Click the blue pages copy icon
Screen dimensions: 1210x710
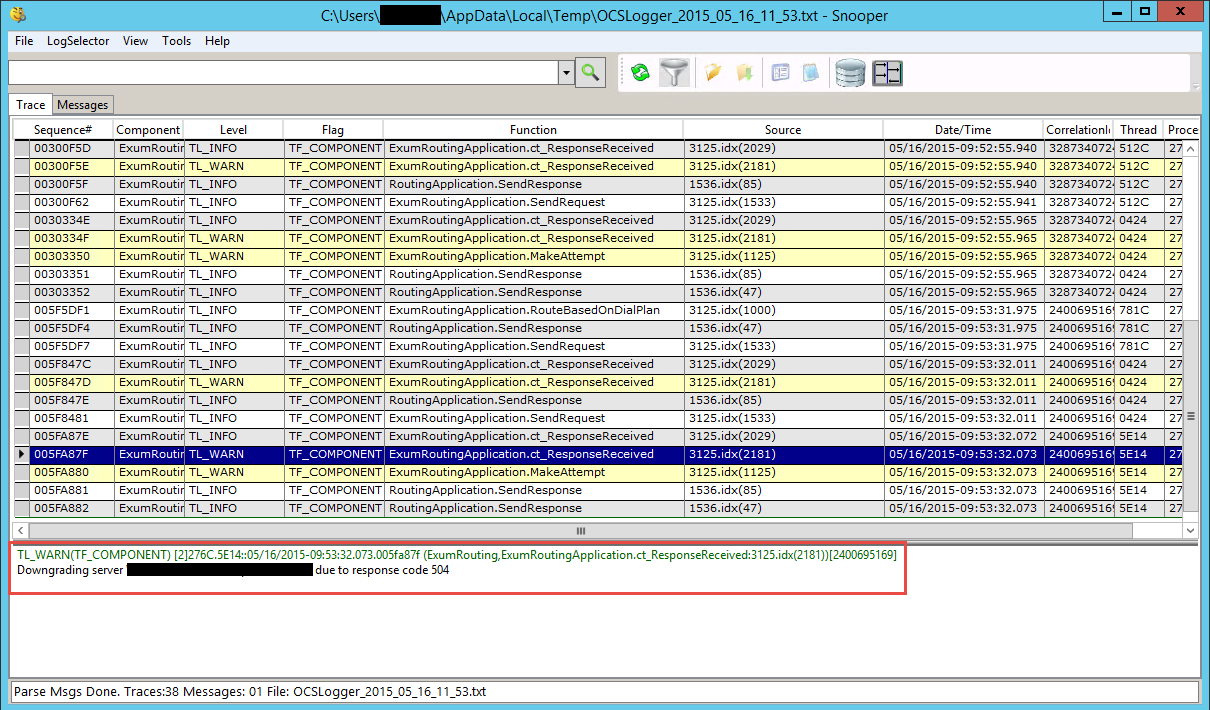click(811, 72)
